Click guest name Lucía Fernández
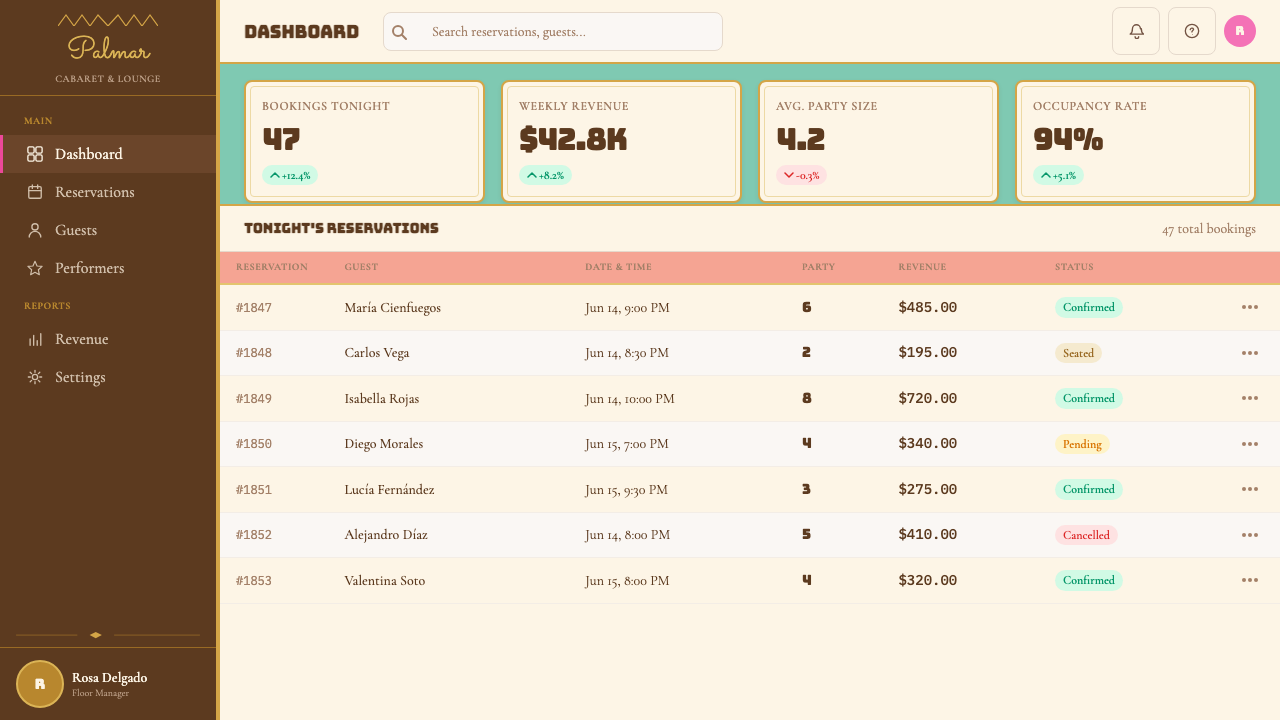The image size is (1280, 720). (389, 490)
